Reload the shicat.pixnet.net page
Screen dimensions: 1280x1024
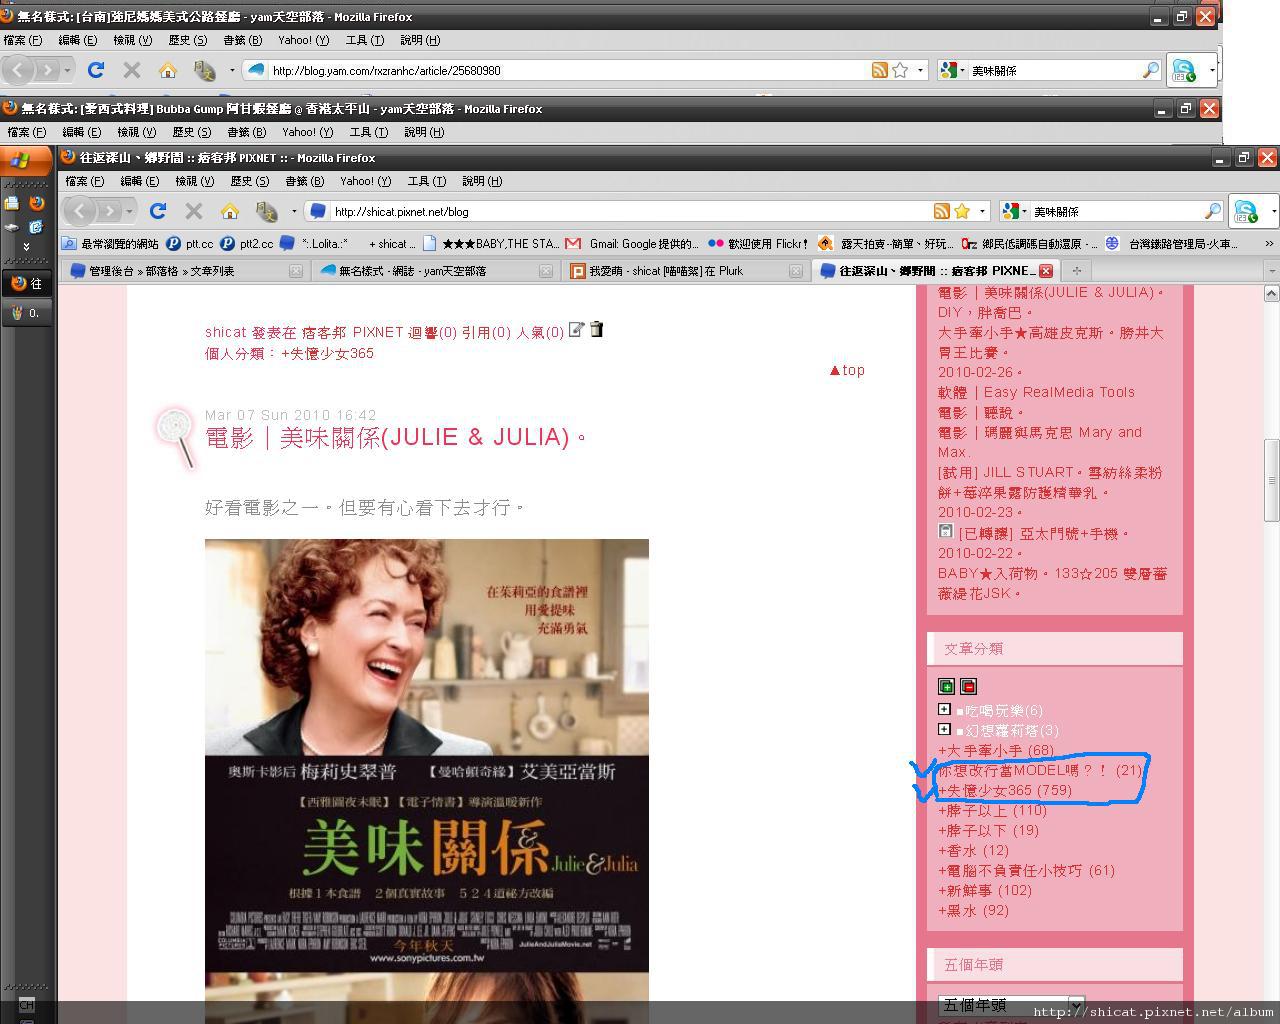pyautogui.click(x=157, y=211)
